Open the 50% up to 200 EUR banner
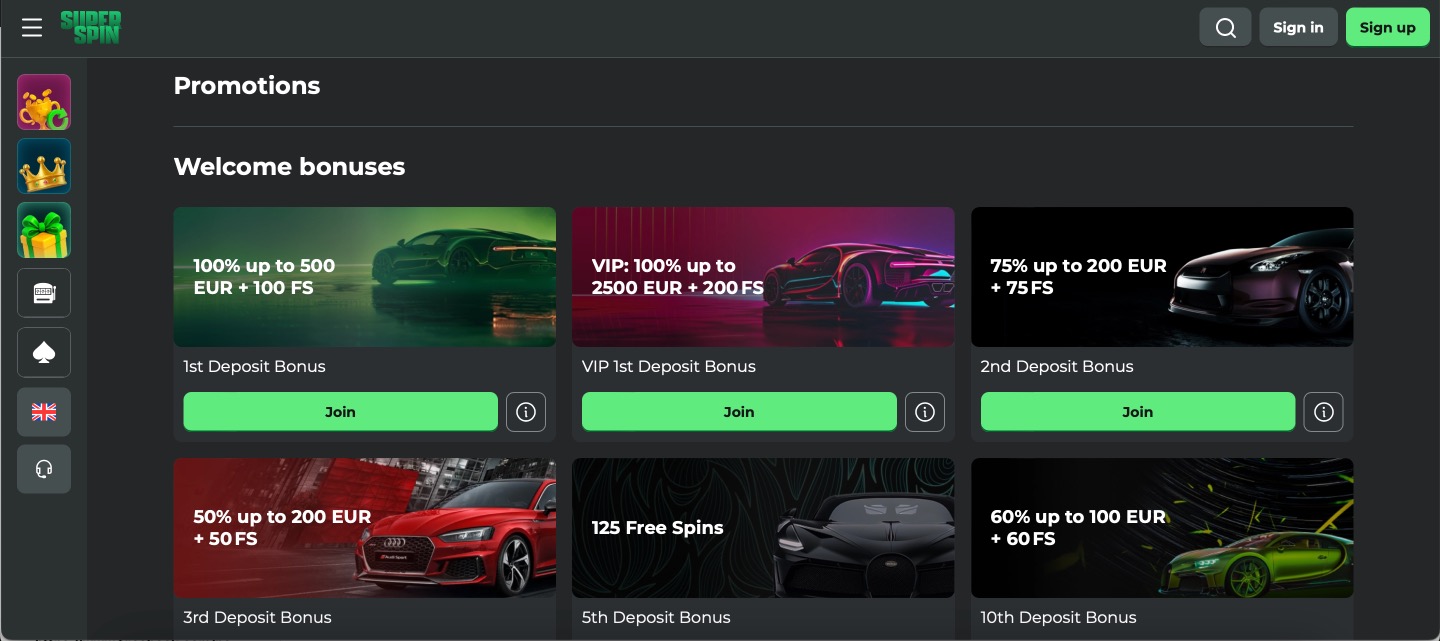 pyautogui.click(x=364, y=528)
